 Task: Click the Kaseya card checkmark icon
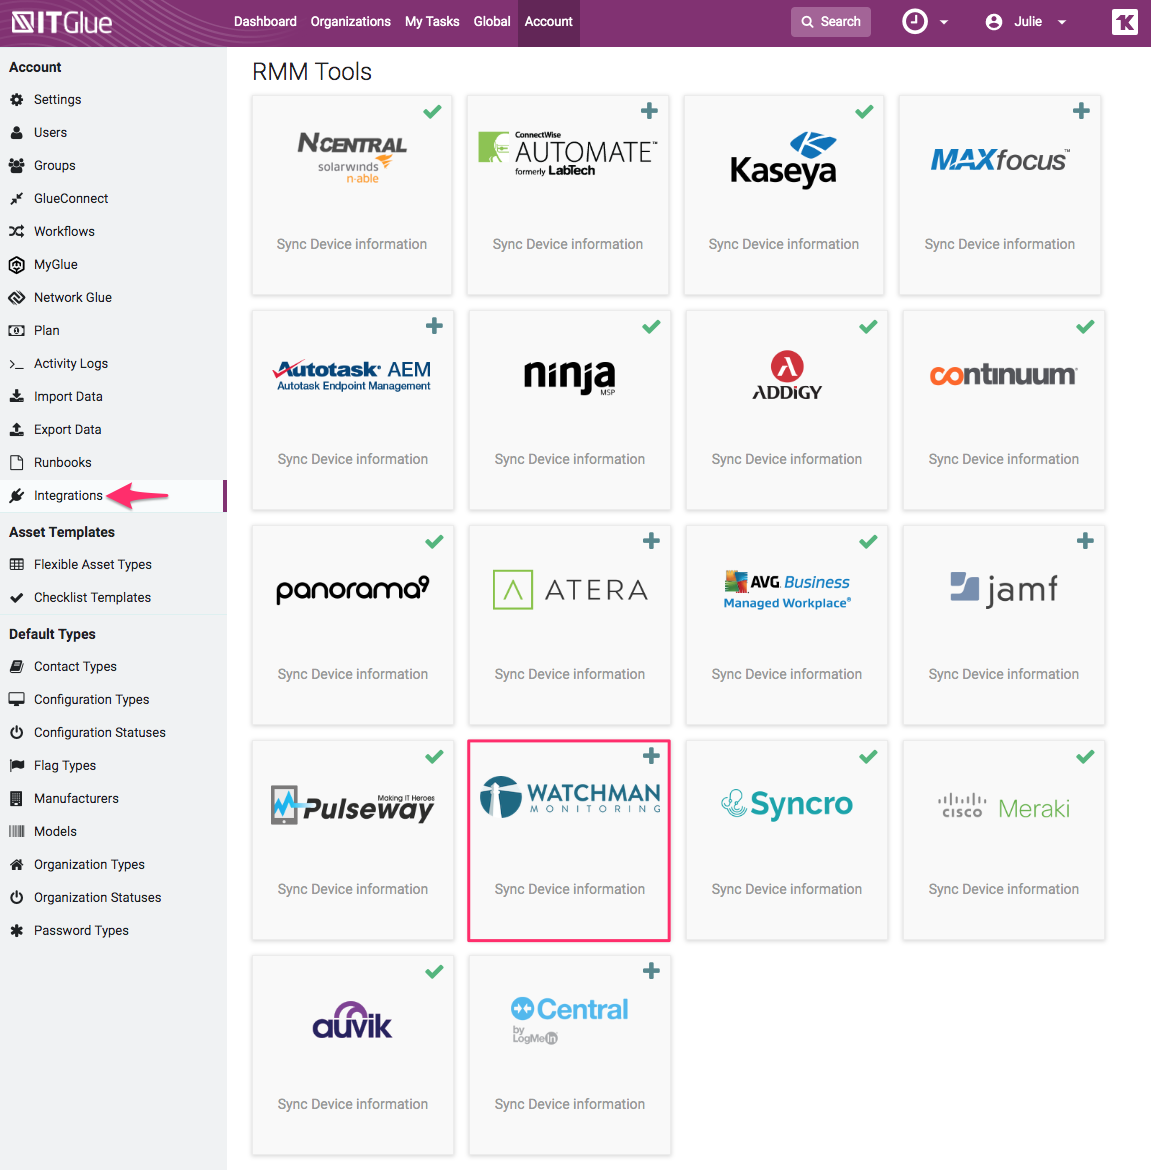(x=864, y=112)
